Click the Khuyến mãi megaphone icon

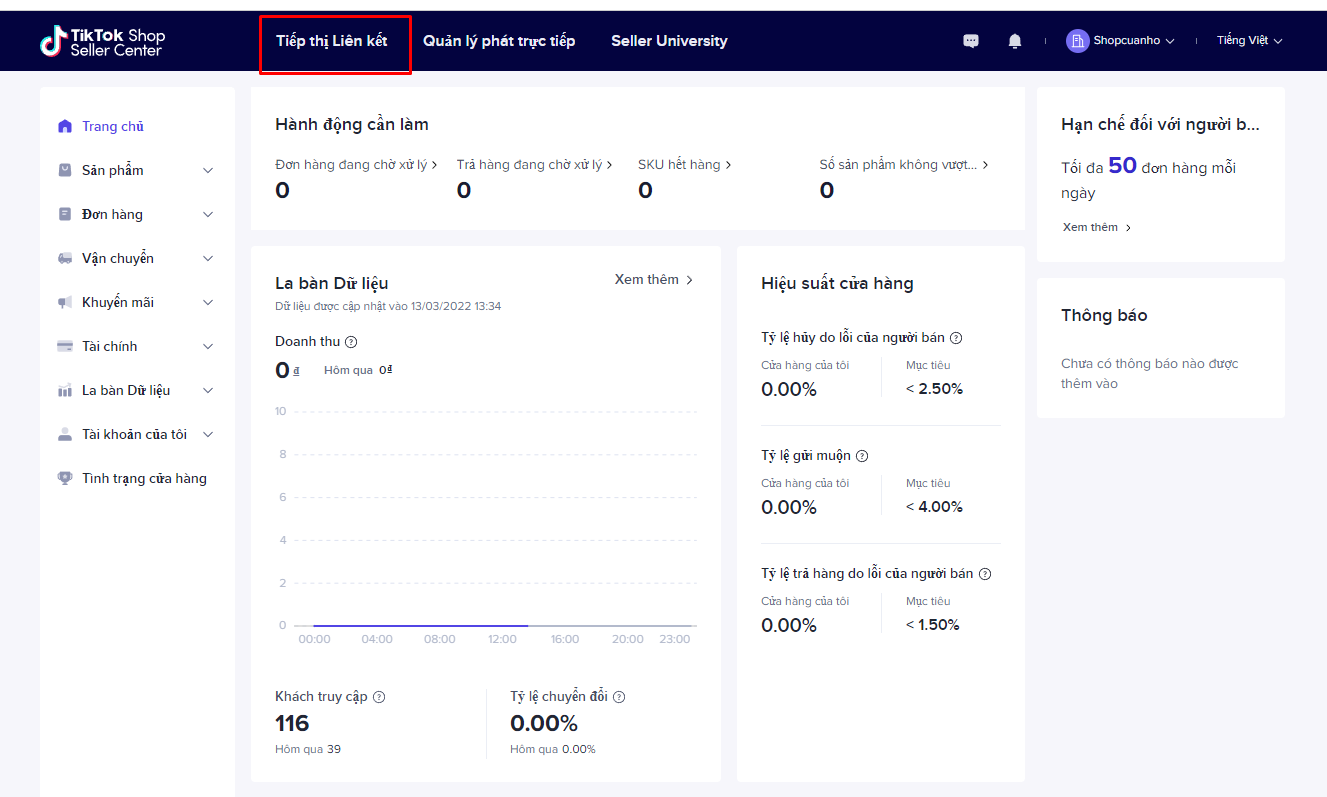click(x=65, y=302)
